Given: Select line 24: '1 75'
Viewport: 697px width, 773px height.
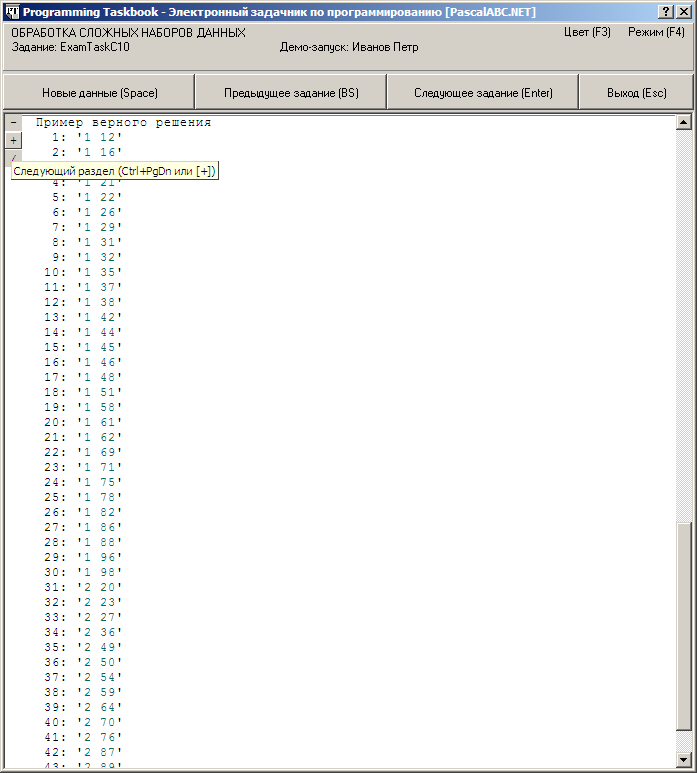Looking at the screenshot, I should coord(83,482).
